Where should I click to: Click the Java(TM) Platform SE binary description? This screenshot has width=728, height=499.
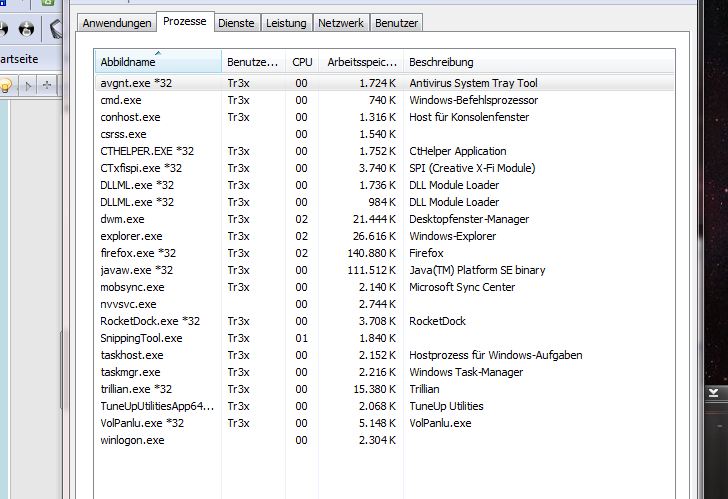[477, 270]
